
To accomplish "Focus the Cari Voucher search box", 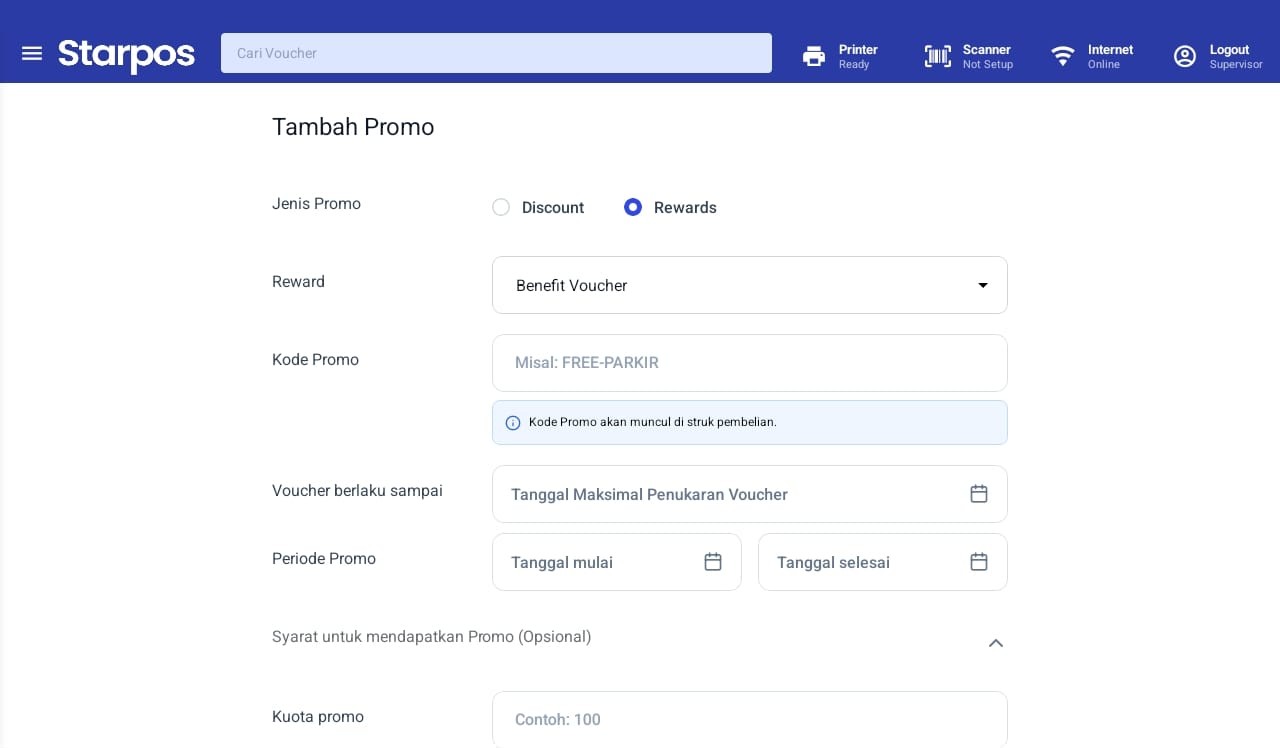I will tap(496, 53).
